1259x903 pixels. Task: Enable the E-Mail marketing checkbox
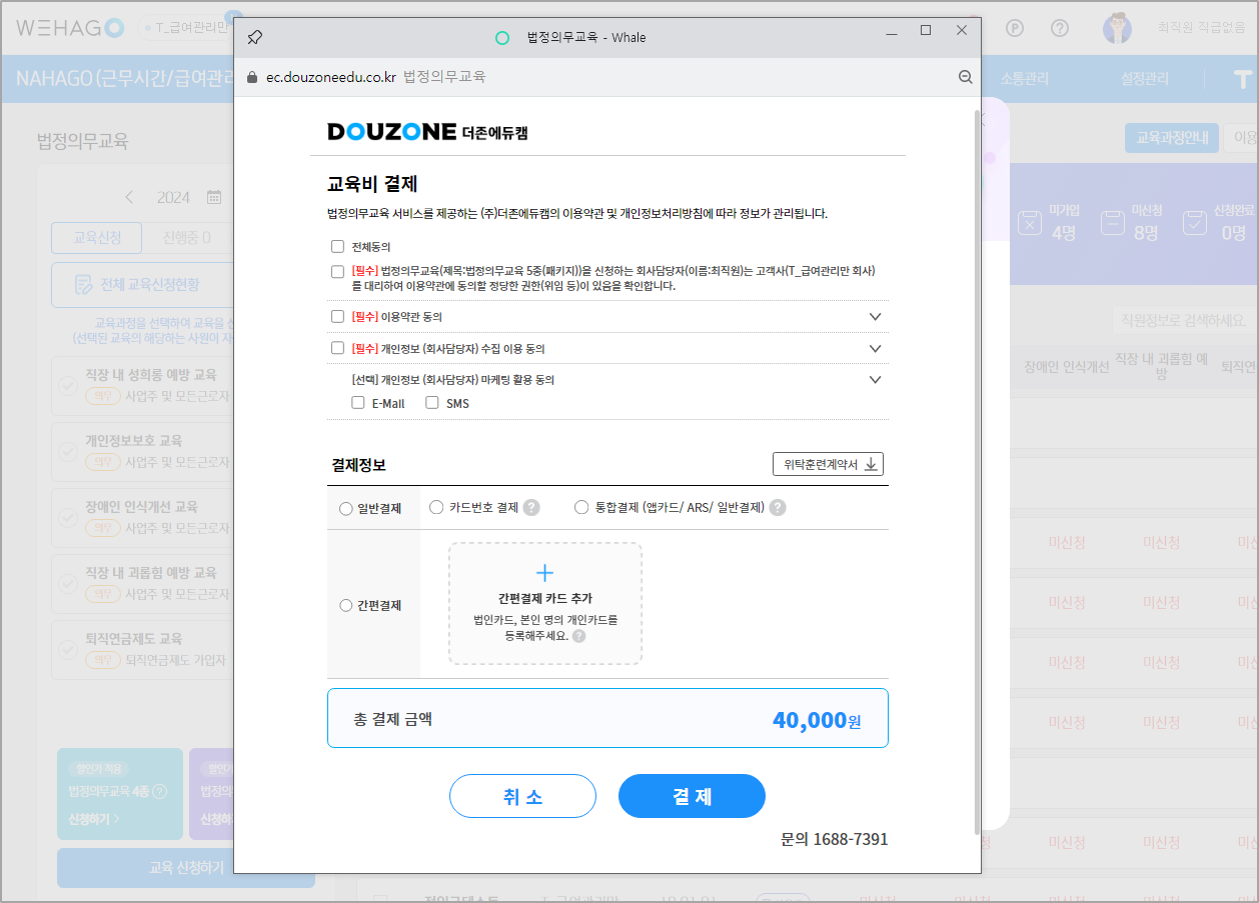coord(358,403)
